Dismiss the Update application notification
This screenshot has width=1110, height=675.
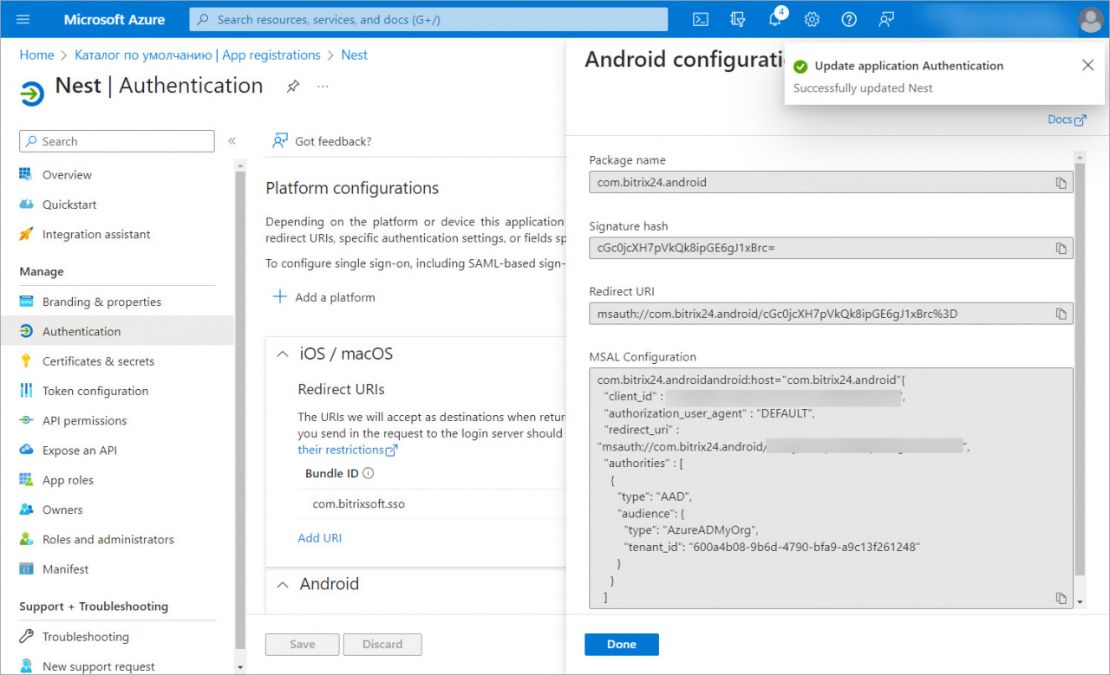point(1087,65)
